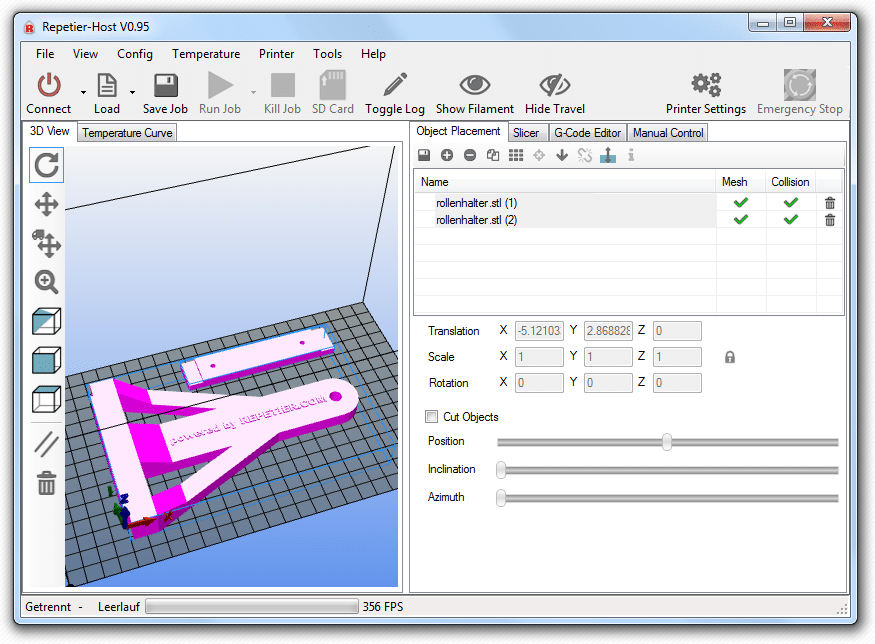Open the File menu
Image resolution: width=875 pixels, height=644 pixels.
pyautogui.click(x=45, y=54)
